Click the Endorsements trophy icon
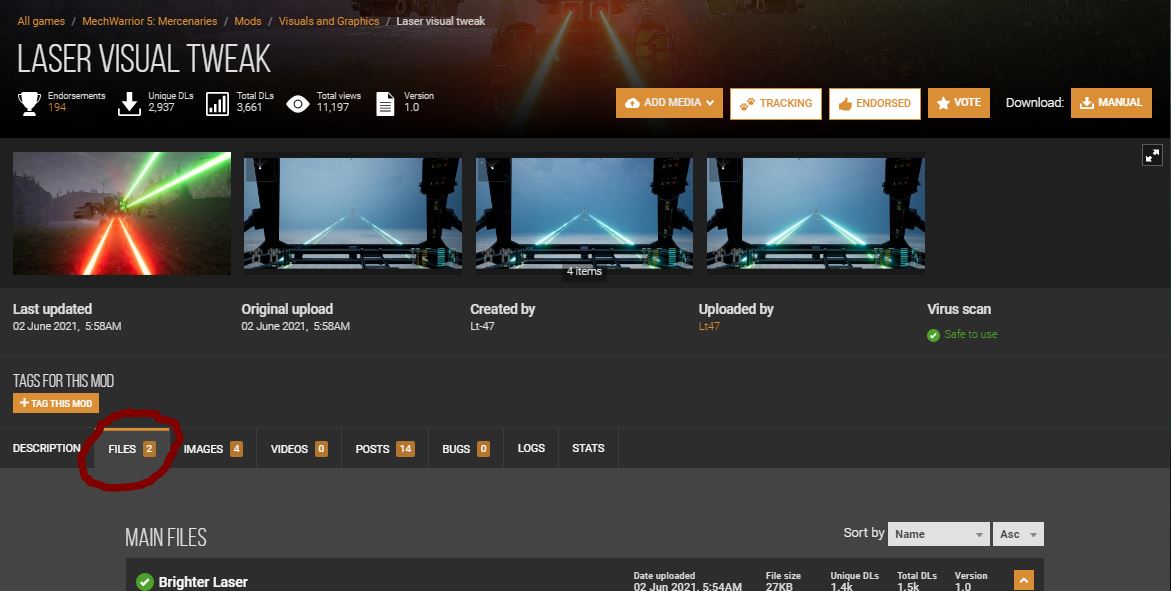The image size is (1171, 591). [29, 103]
